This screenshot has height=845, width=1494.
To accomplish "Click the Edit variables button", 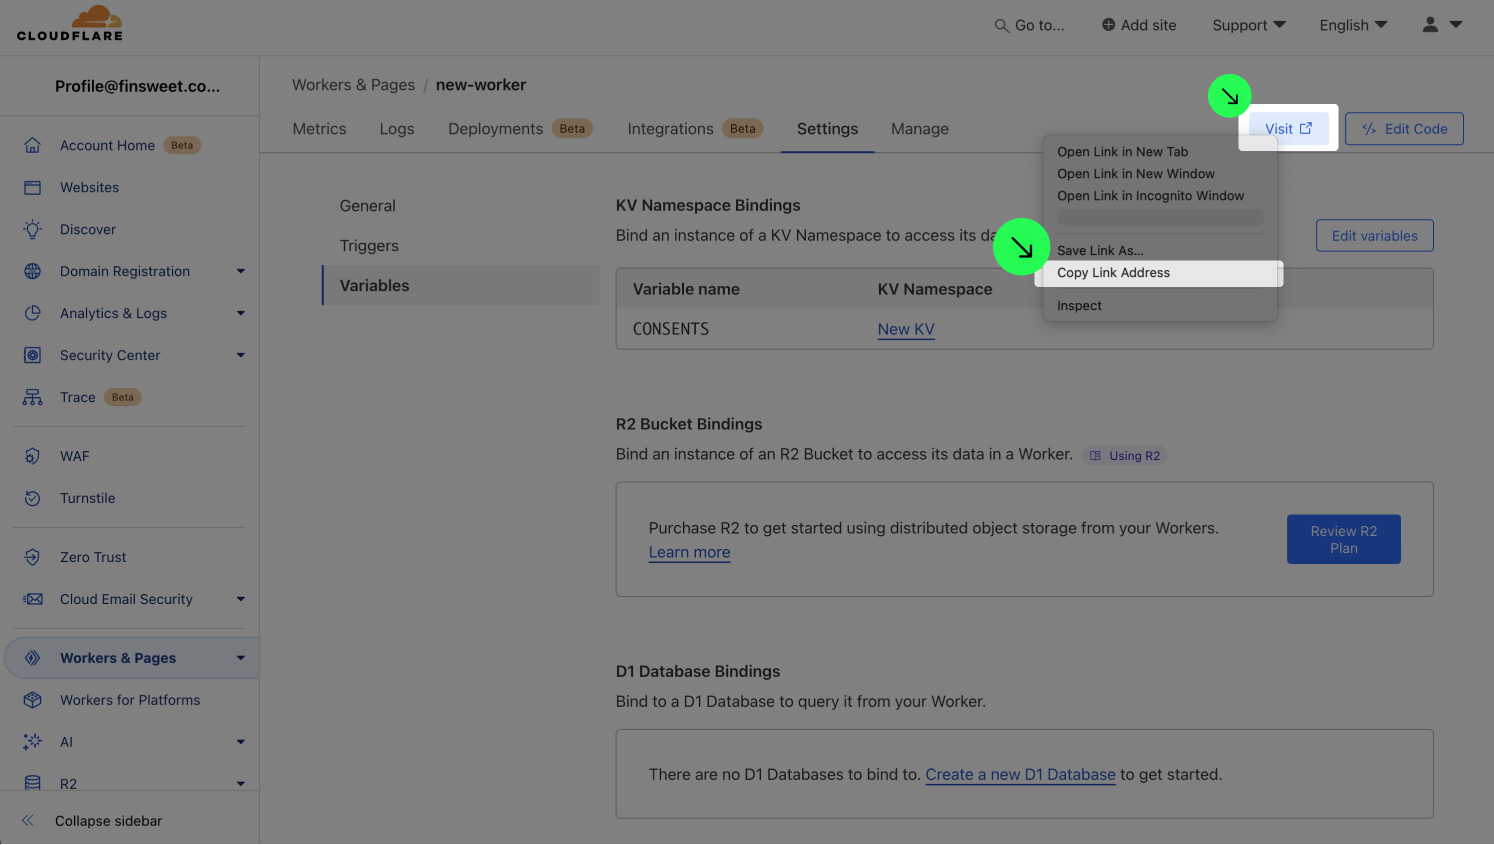I will (x=1374, y=236).
